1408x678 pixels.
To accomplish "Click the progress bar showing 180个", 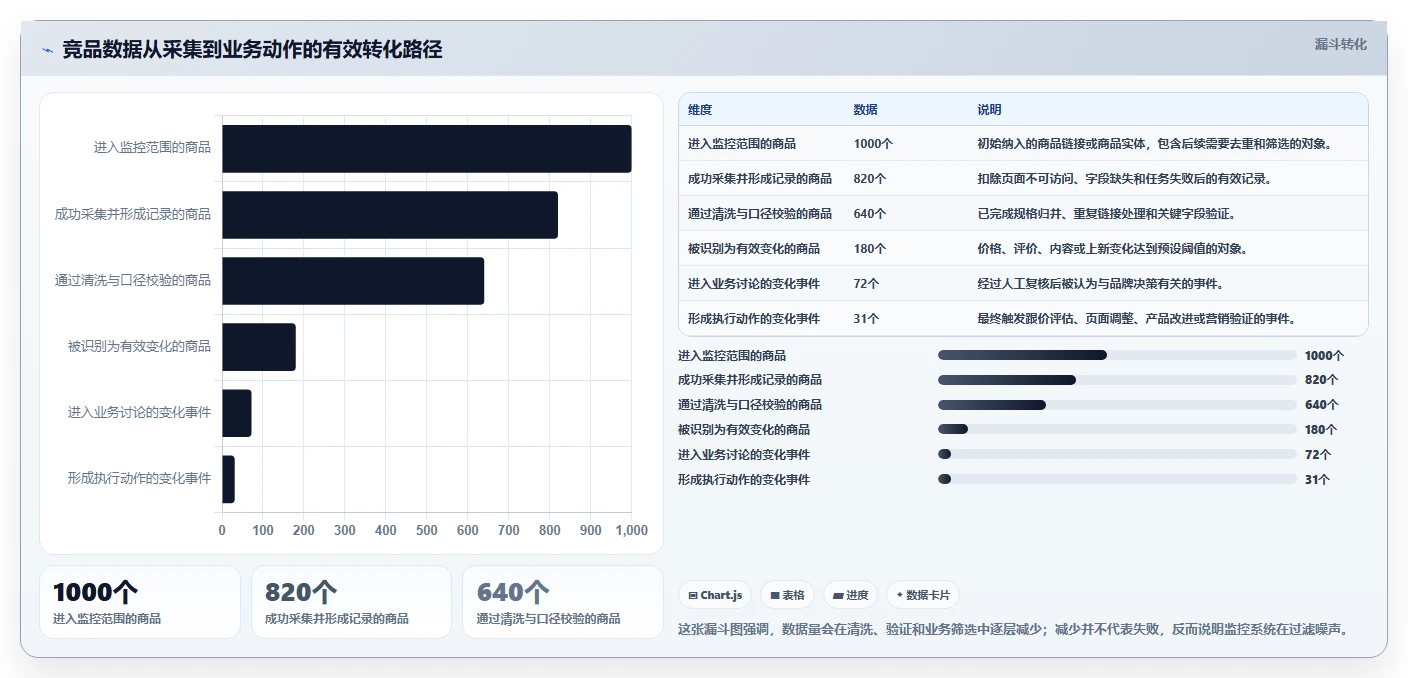I will coord(1117,429).
